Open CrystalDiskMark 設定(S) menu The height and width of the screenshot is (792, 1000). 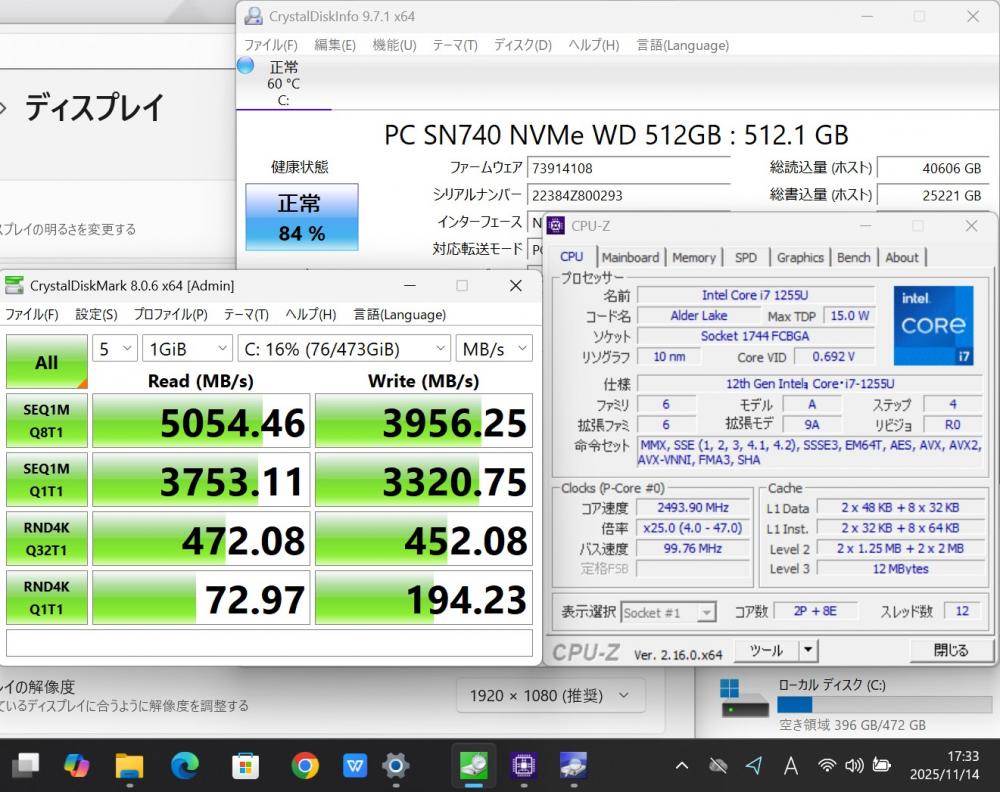(x=96, y=314)
